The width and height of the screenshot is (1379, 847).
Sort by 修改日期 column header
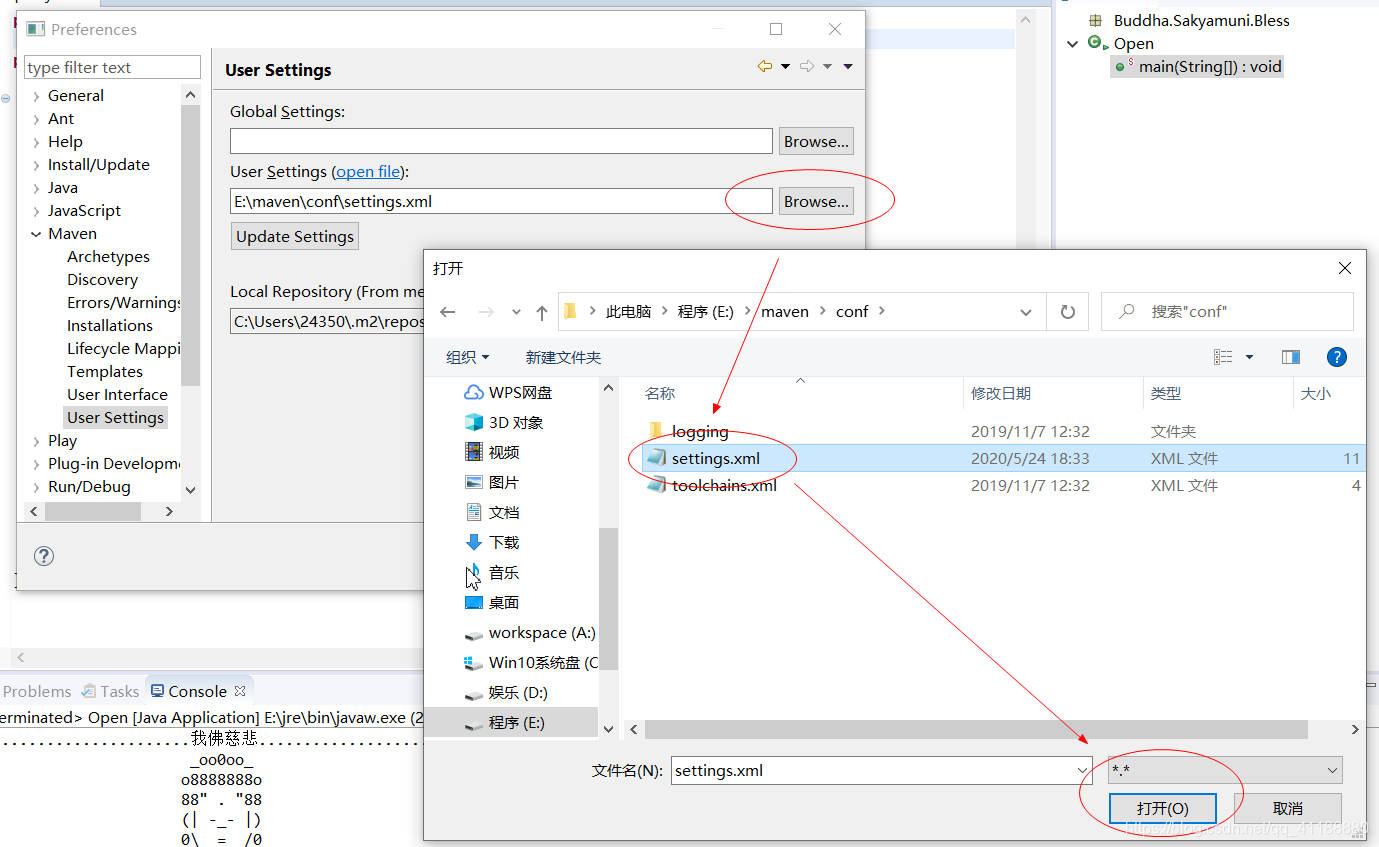click(x=1001, y=394)
